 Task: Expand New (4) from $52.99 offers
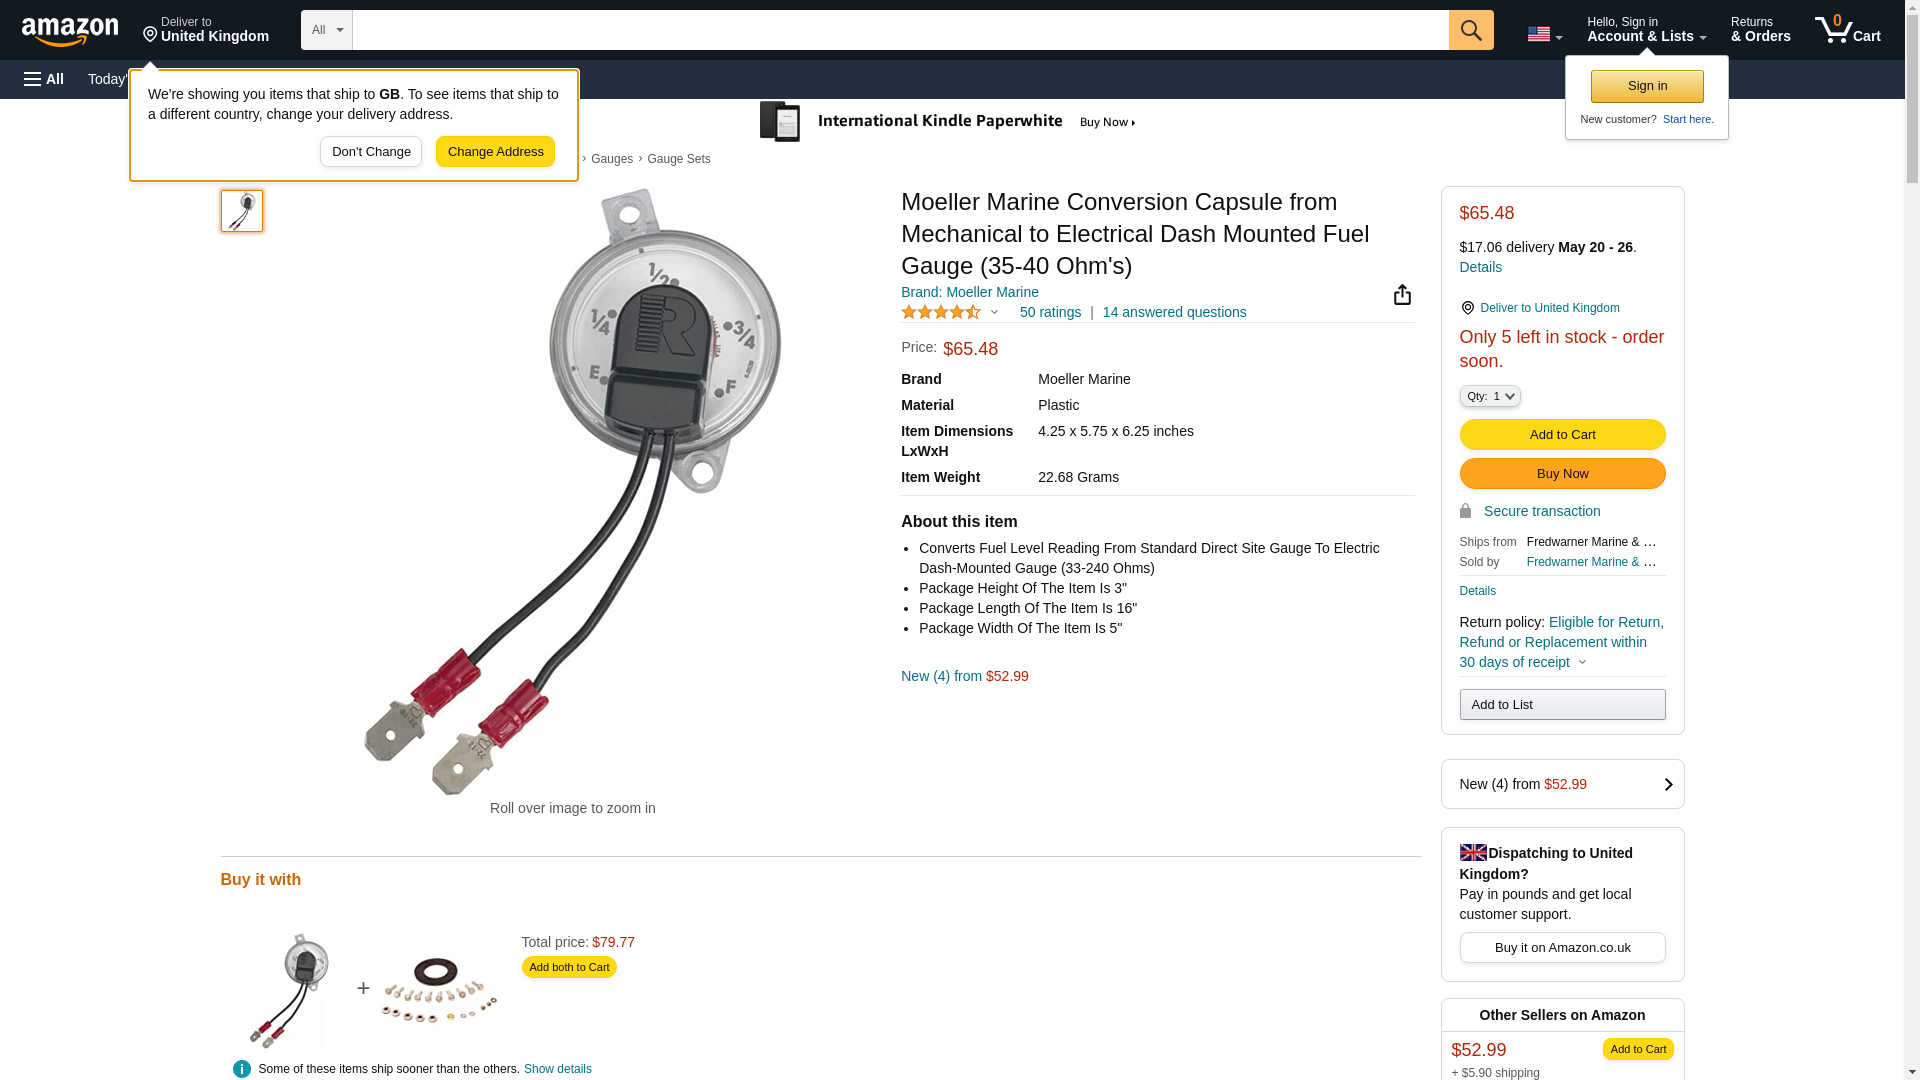click(x=1562, y=784)
